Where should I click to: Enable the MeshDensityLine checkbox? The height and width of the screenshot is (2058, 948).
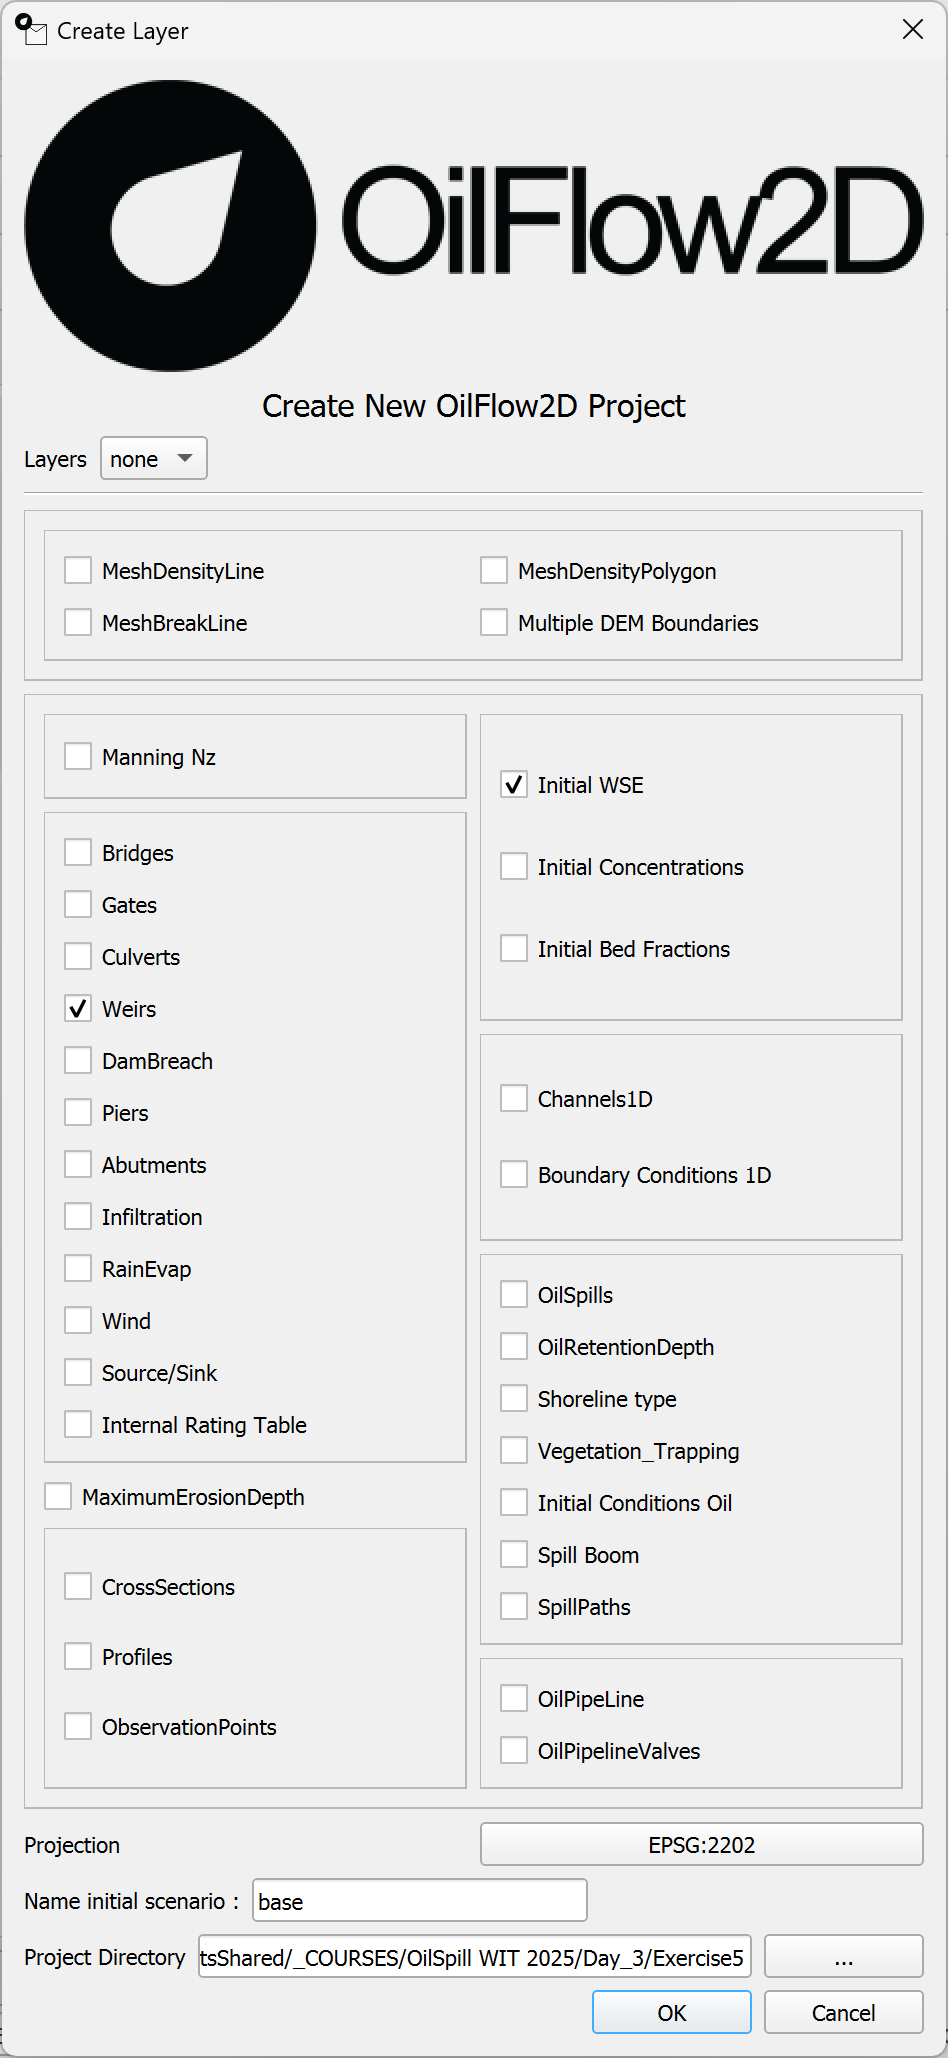point(78,571)
